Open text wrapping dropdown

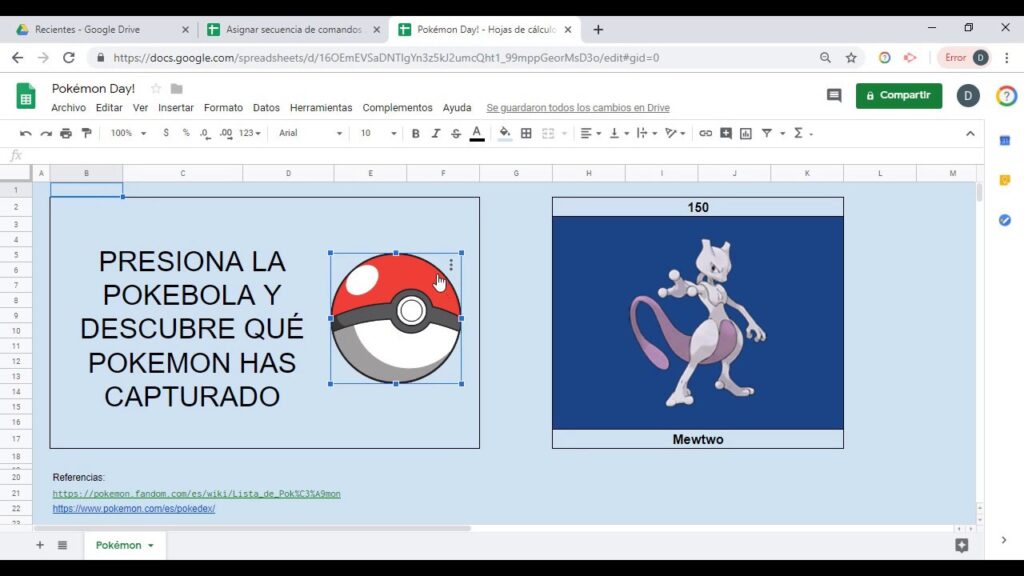[x=647, y=133]
